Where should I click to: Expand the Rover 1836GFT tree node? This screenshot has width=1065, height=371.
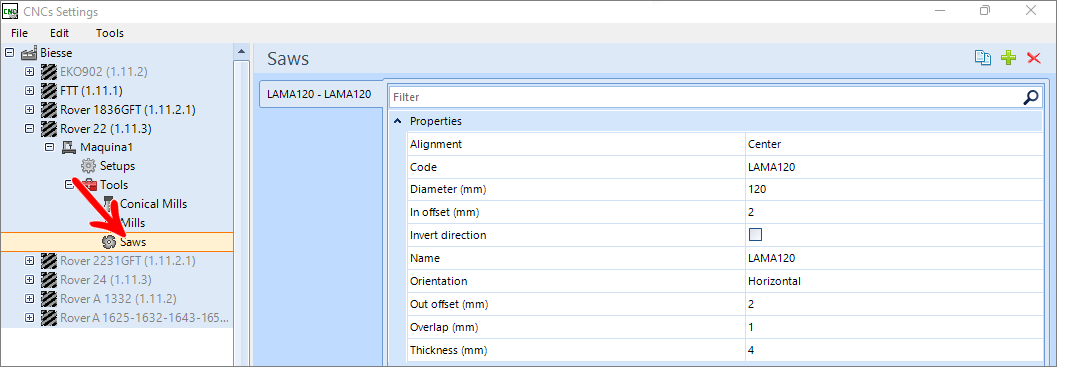tap(29, 109)
